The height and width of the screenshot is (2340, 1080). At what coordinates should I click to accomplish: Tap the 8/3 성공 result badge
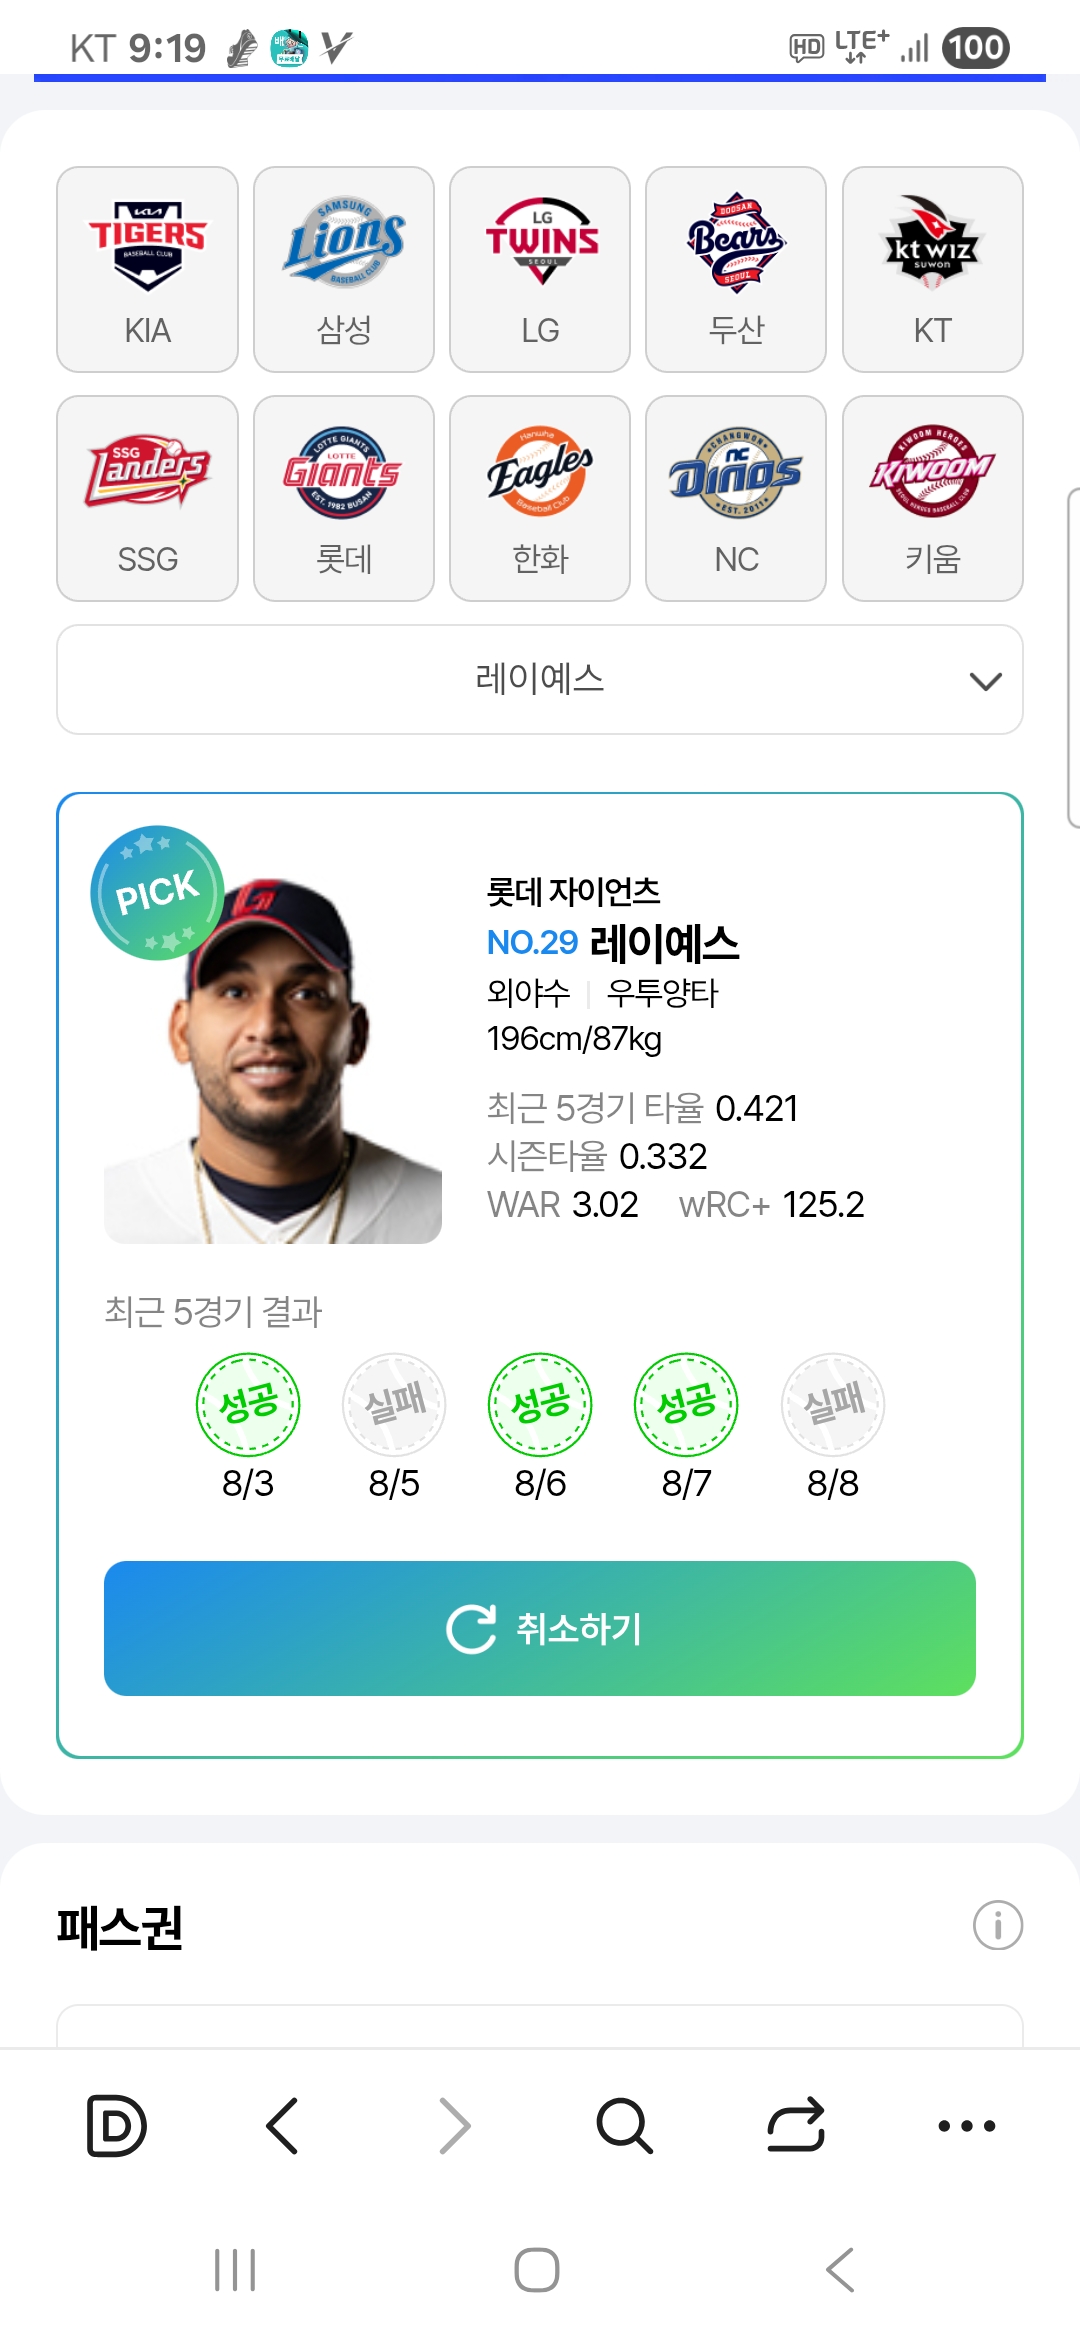pyautogui.click(x=248, y=1405)
